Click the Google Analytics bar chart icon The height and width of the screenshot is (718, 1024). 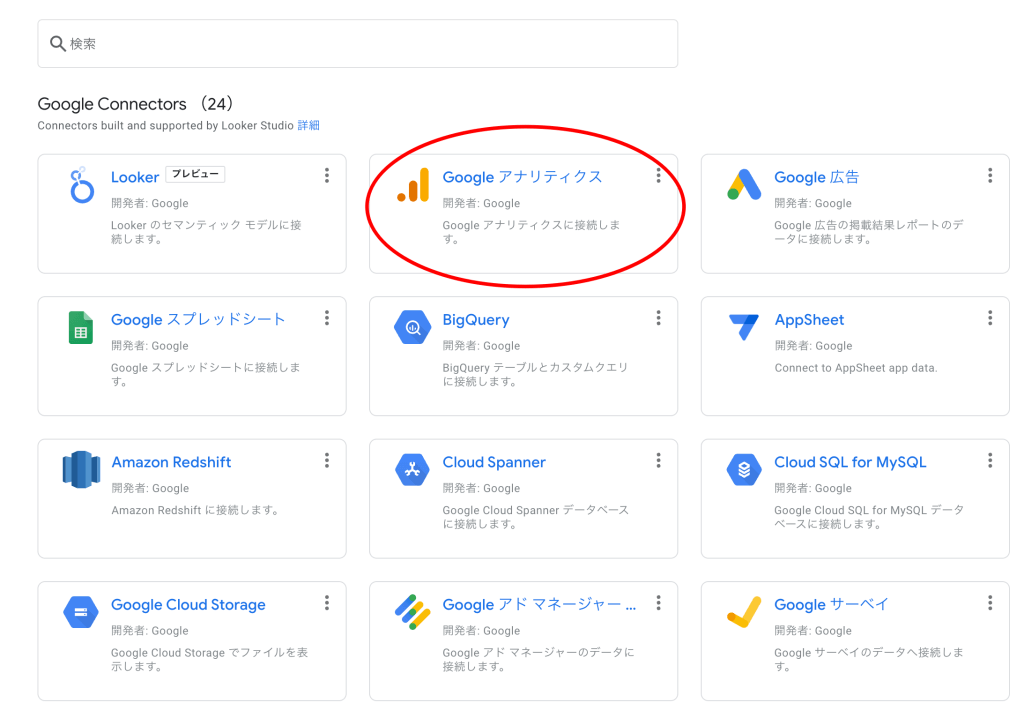pyautogui.click(x=413, y=185)
